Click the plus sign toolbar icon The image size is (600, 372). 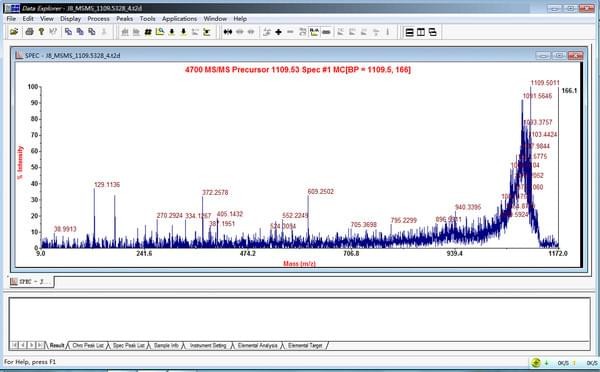point(279,32)
